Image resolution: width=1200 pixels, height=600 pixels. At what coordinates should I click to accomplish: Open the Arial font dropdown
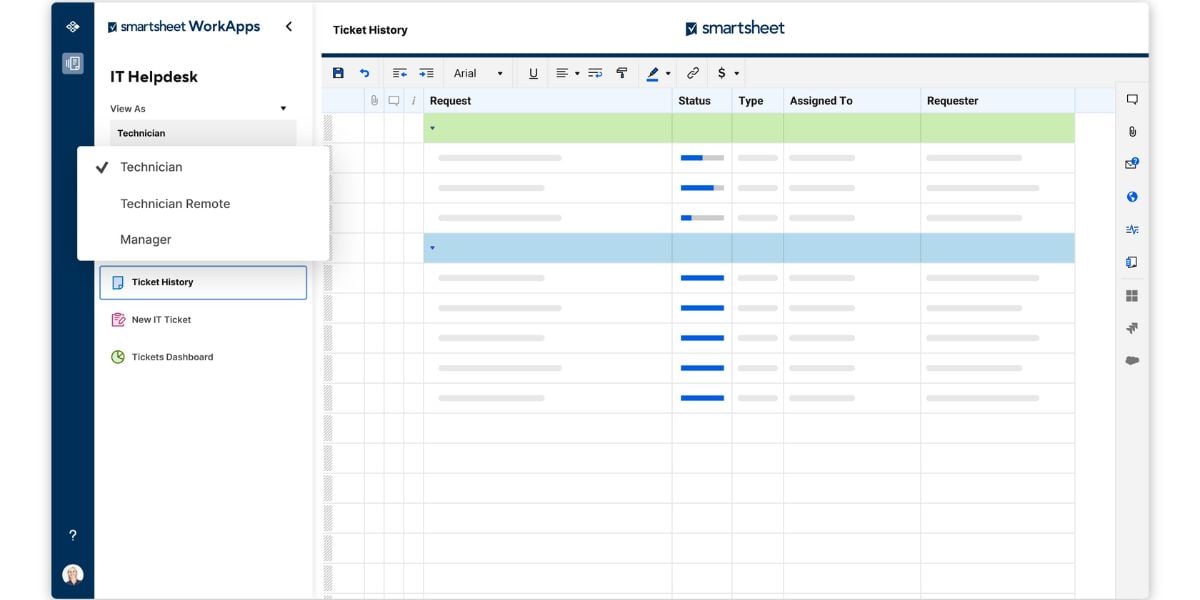click(x=478, y=73)
